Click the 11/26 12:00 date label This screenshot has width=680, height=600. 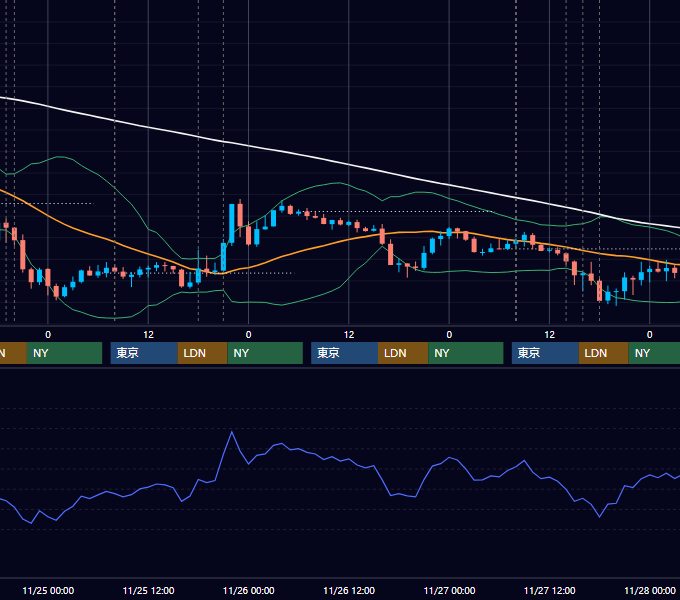coord(349,590)
